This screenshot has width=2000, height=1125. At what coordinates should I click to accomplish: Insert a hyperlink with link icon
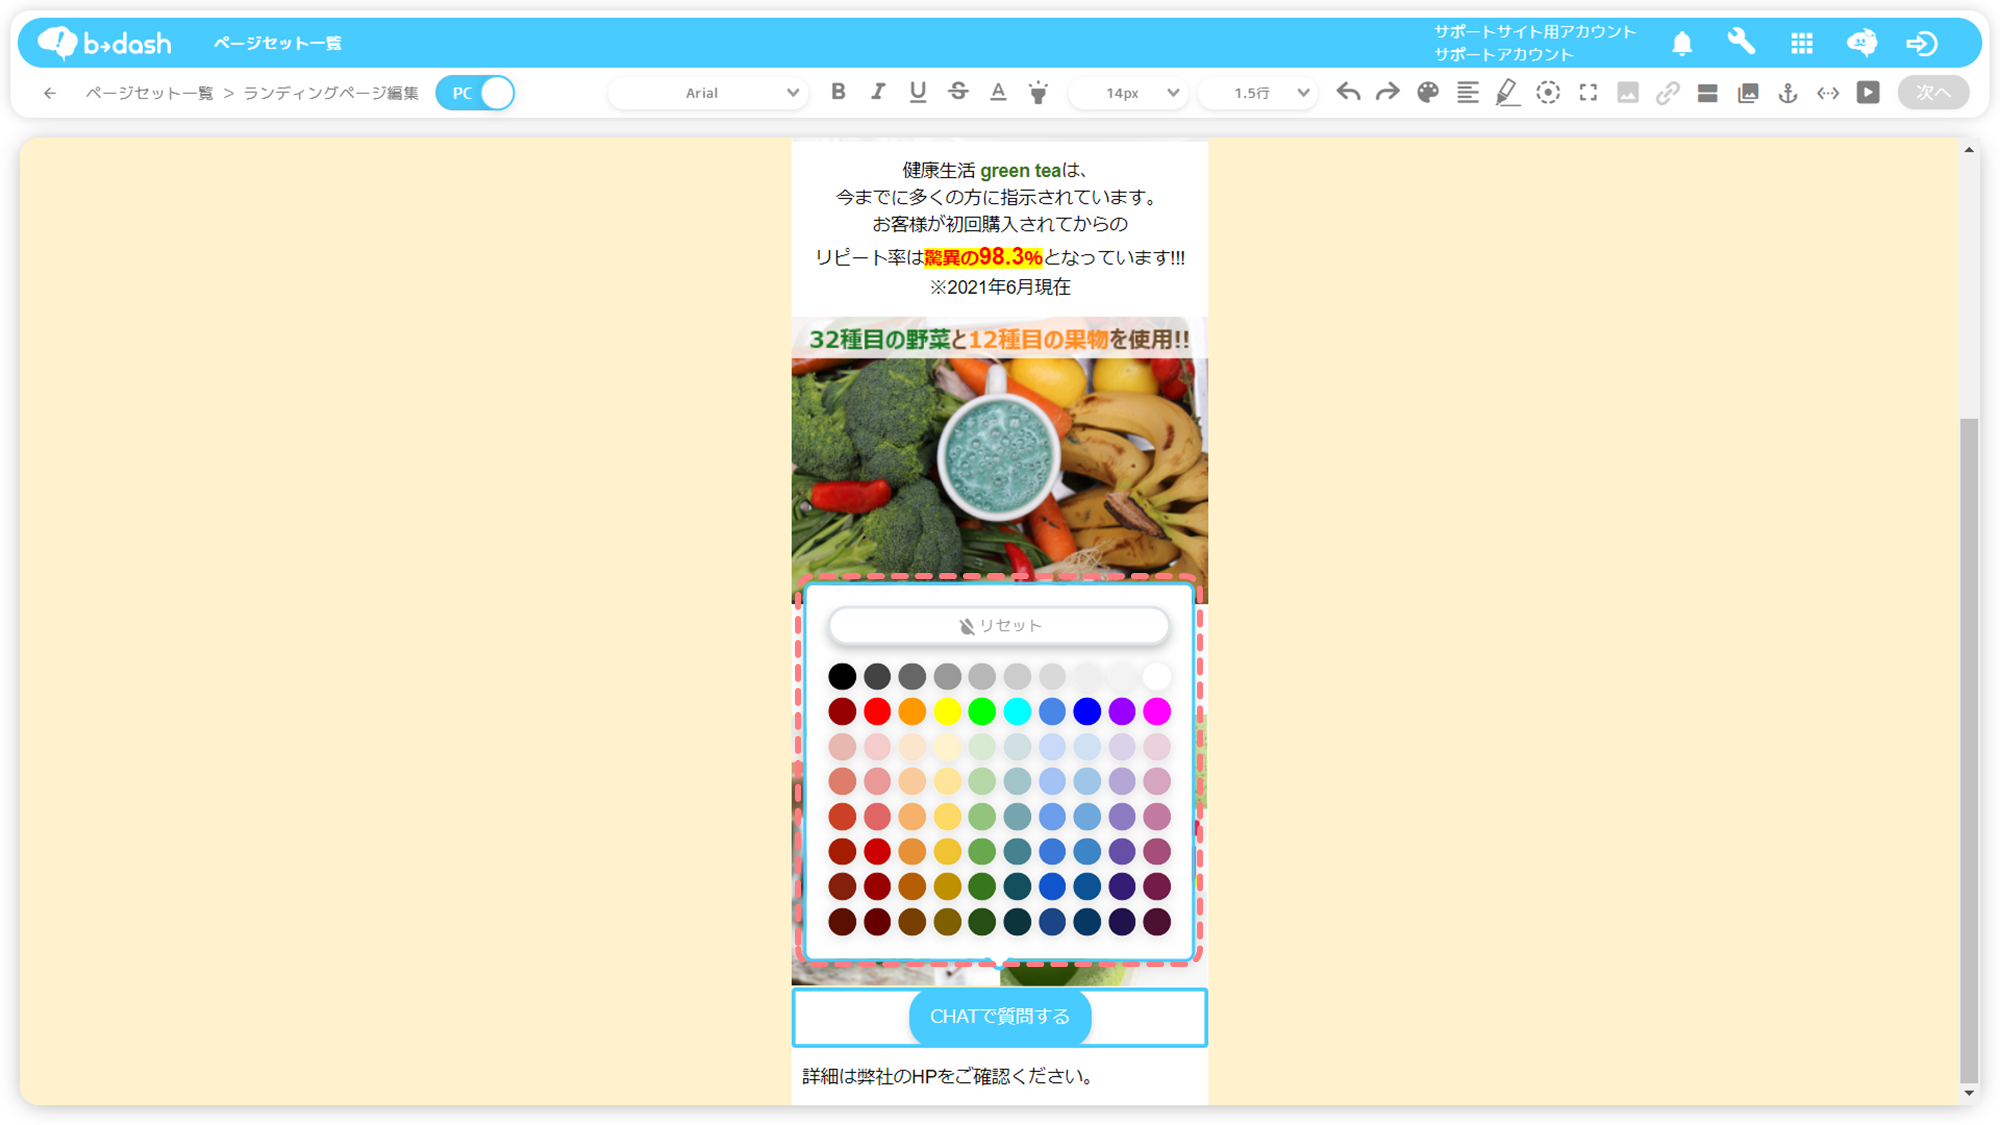tap(1668, 93)
